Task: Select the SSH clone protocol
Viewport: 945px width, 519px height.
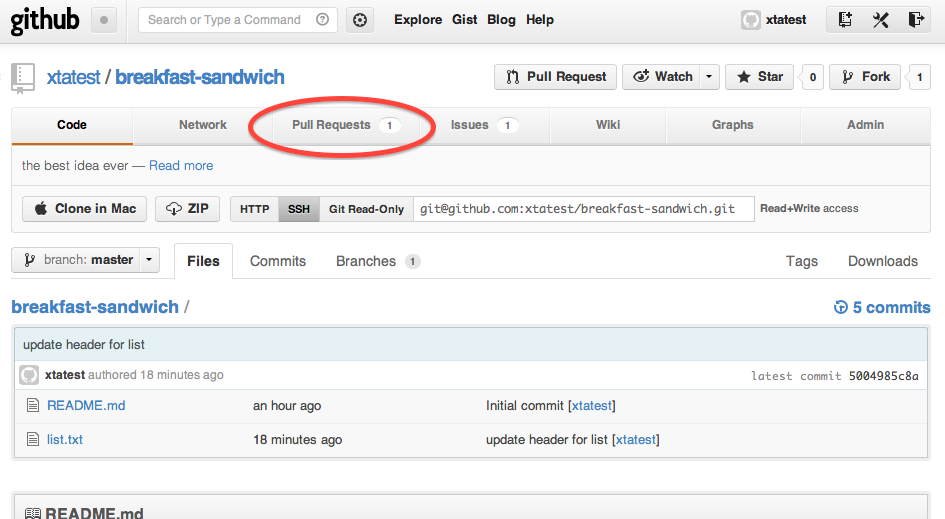Action: click(x=299, y=209)
